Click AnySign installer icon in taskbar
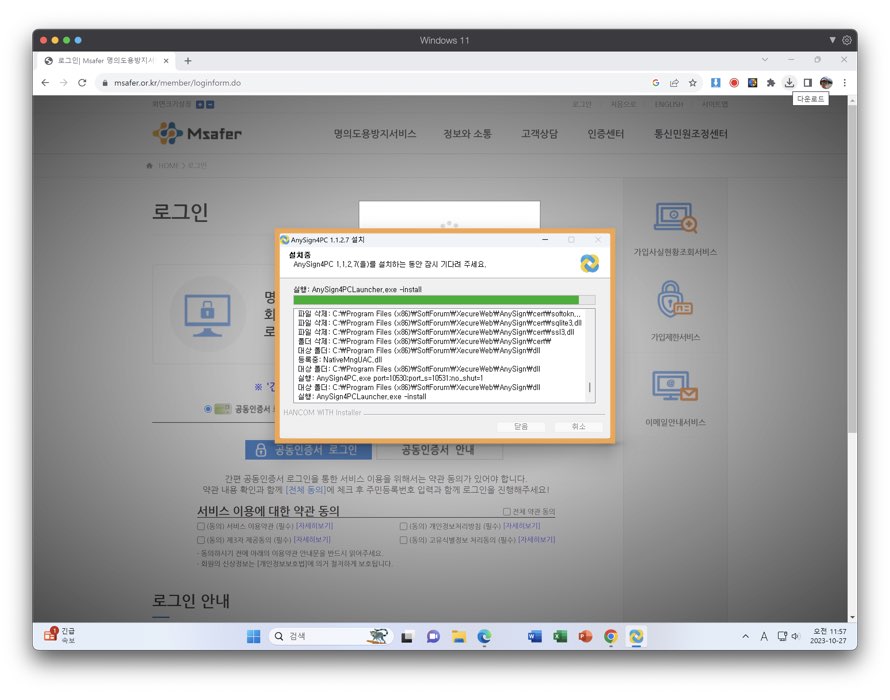Image resolution: width=890 pixels, height=700 pixels. pos(636,636)
